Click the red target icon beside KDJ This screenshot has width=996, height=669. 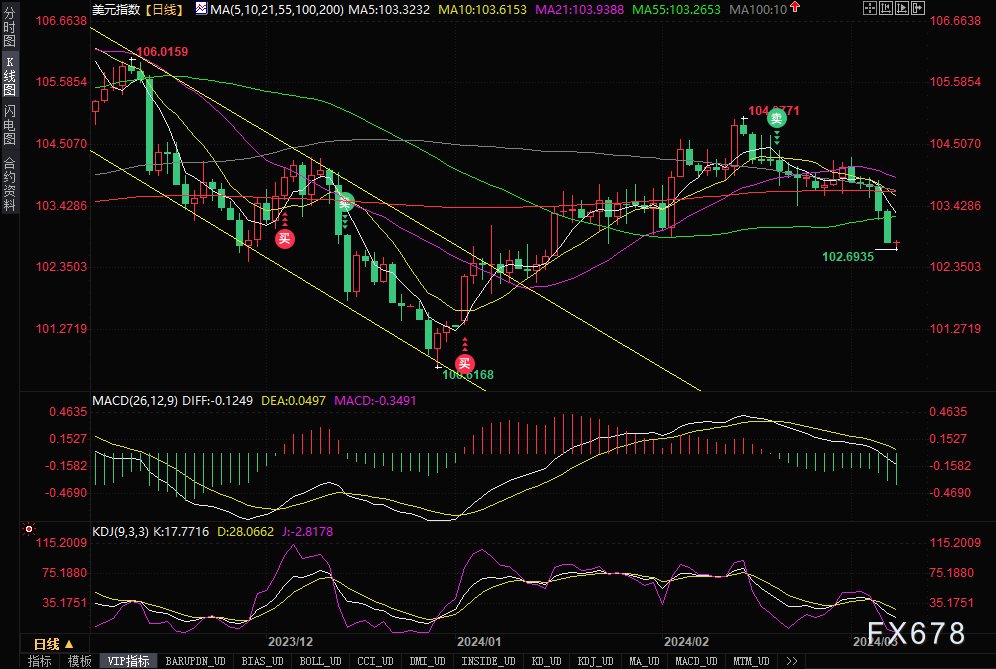point(29,529)
